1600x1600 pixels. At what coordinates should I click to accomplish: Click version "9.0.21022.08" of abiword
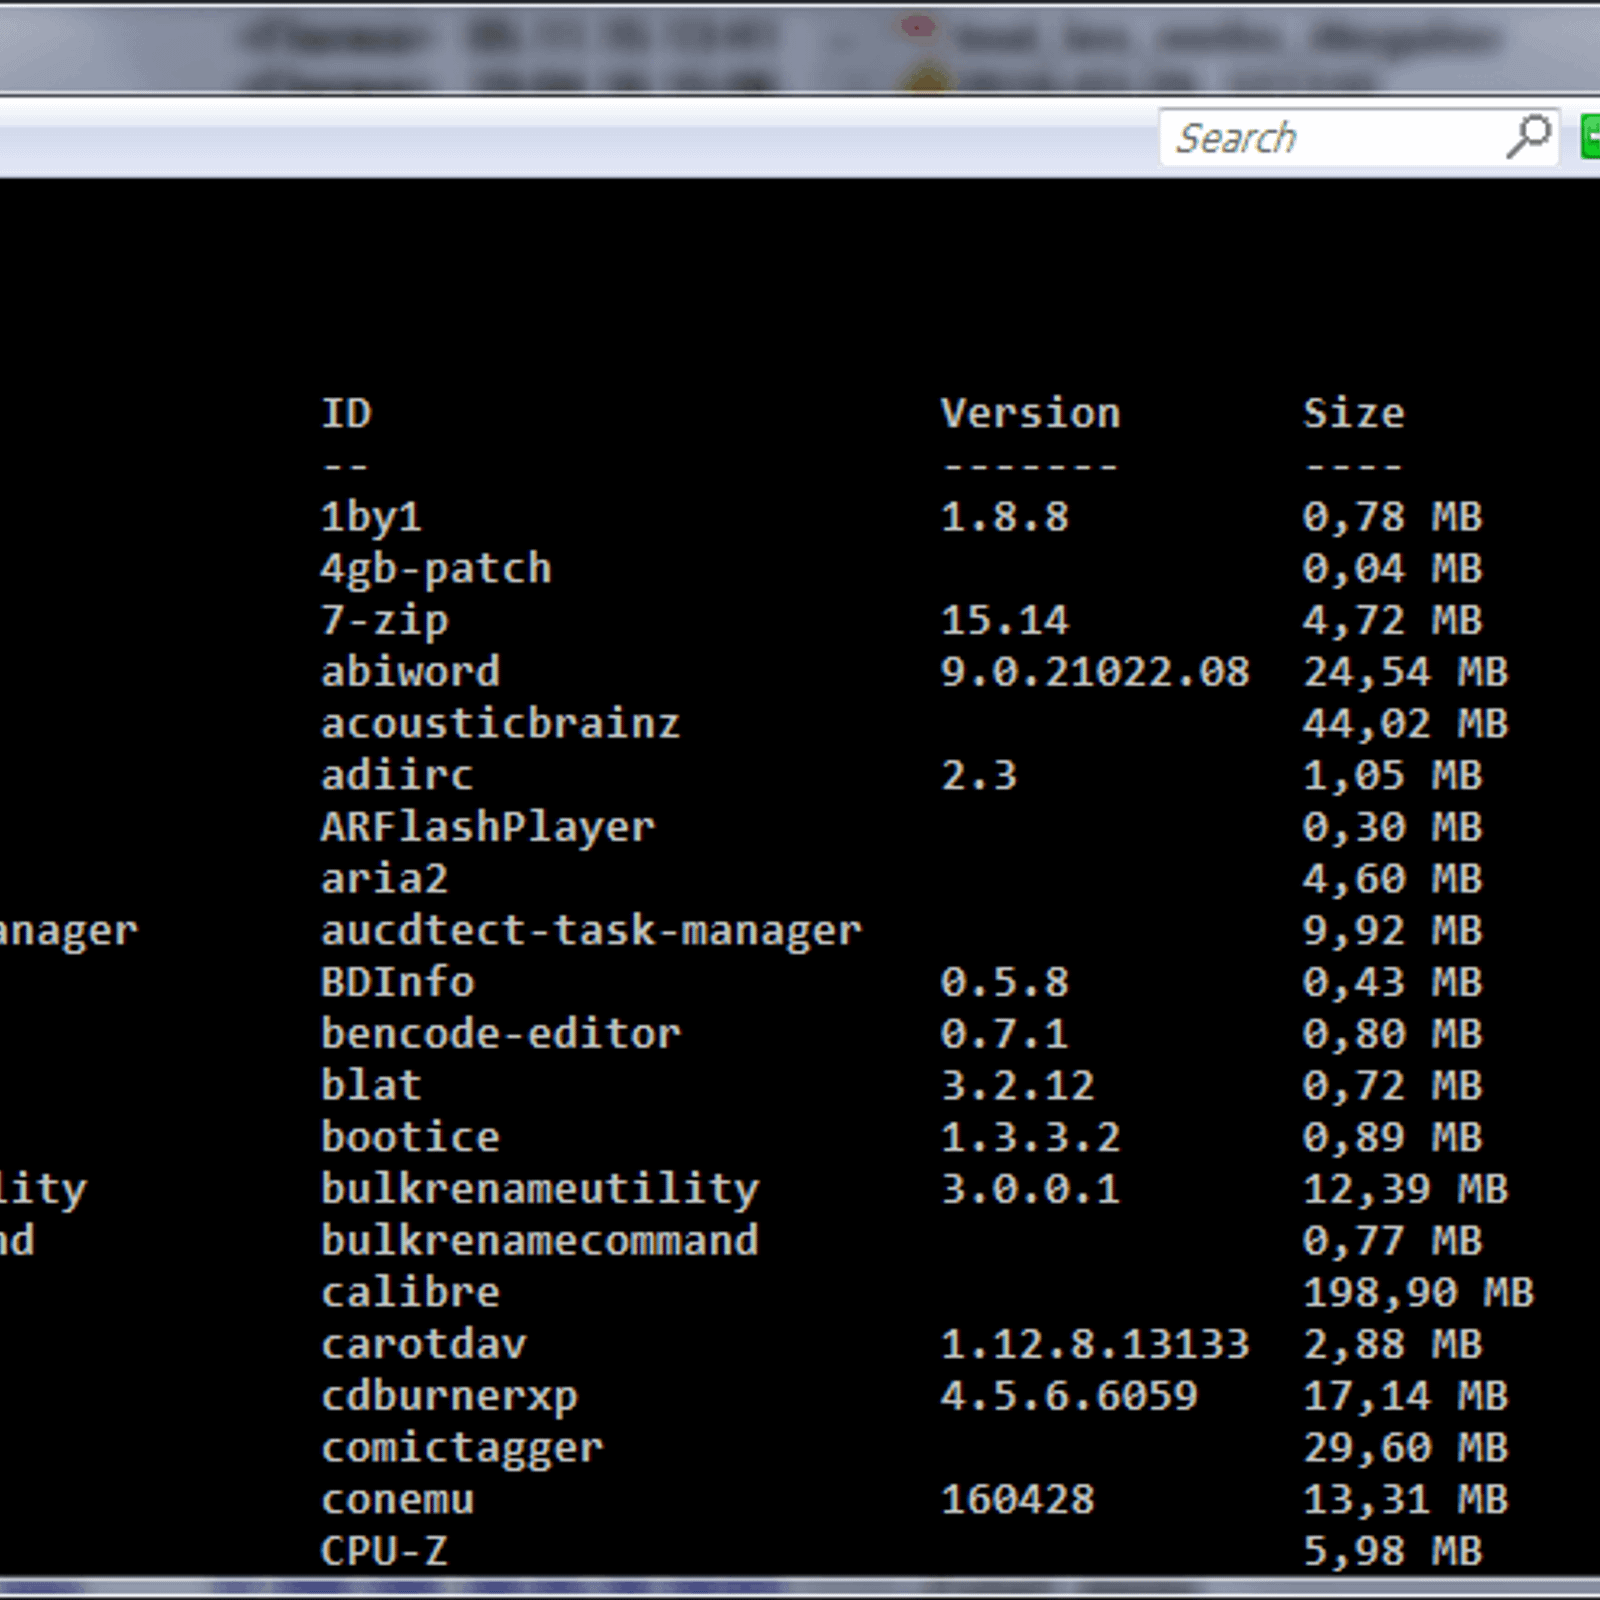coord(1095,672)
